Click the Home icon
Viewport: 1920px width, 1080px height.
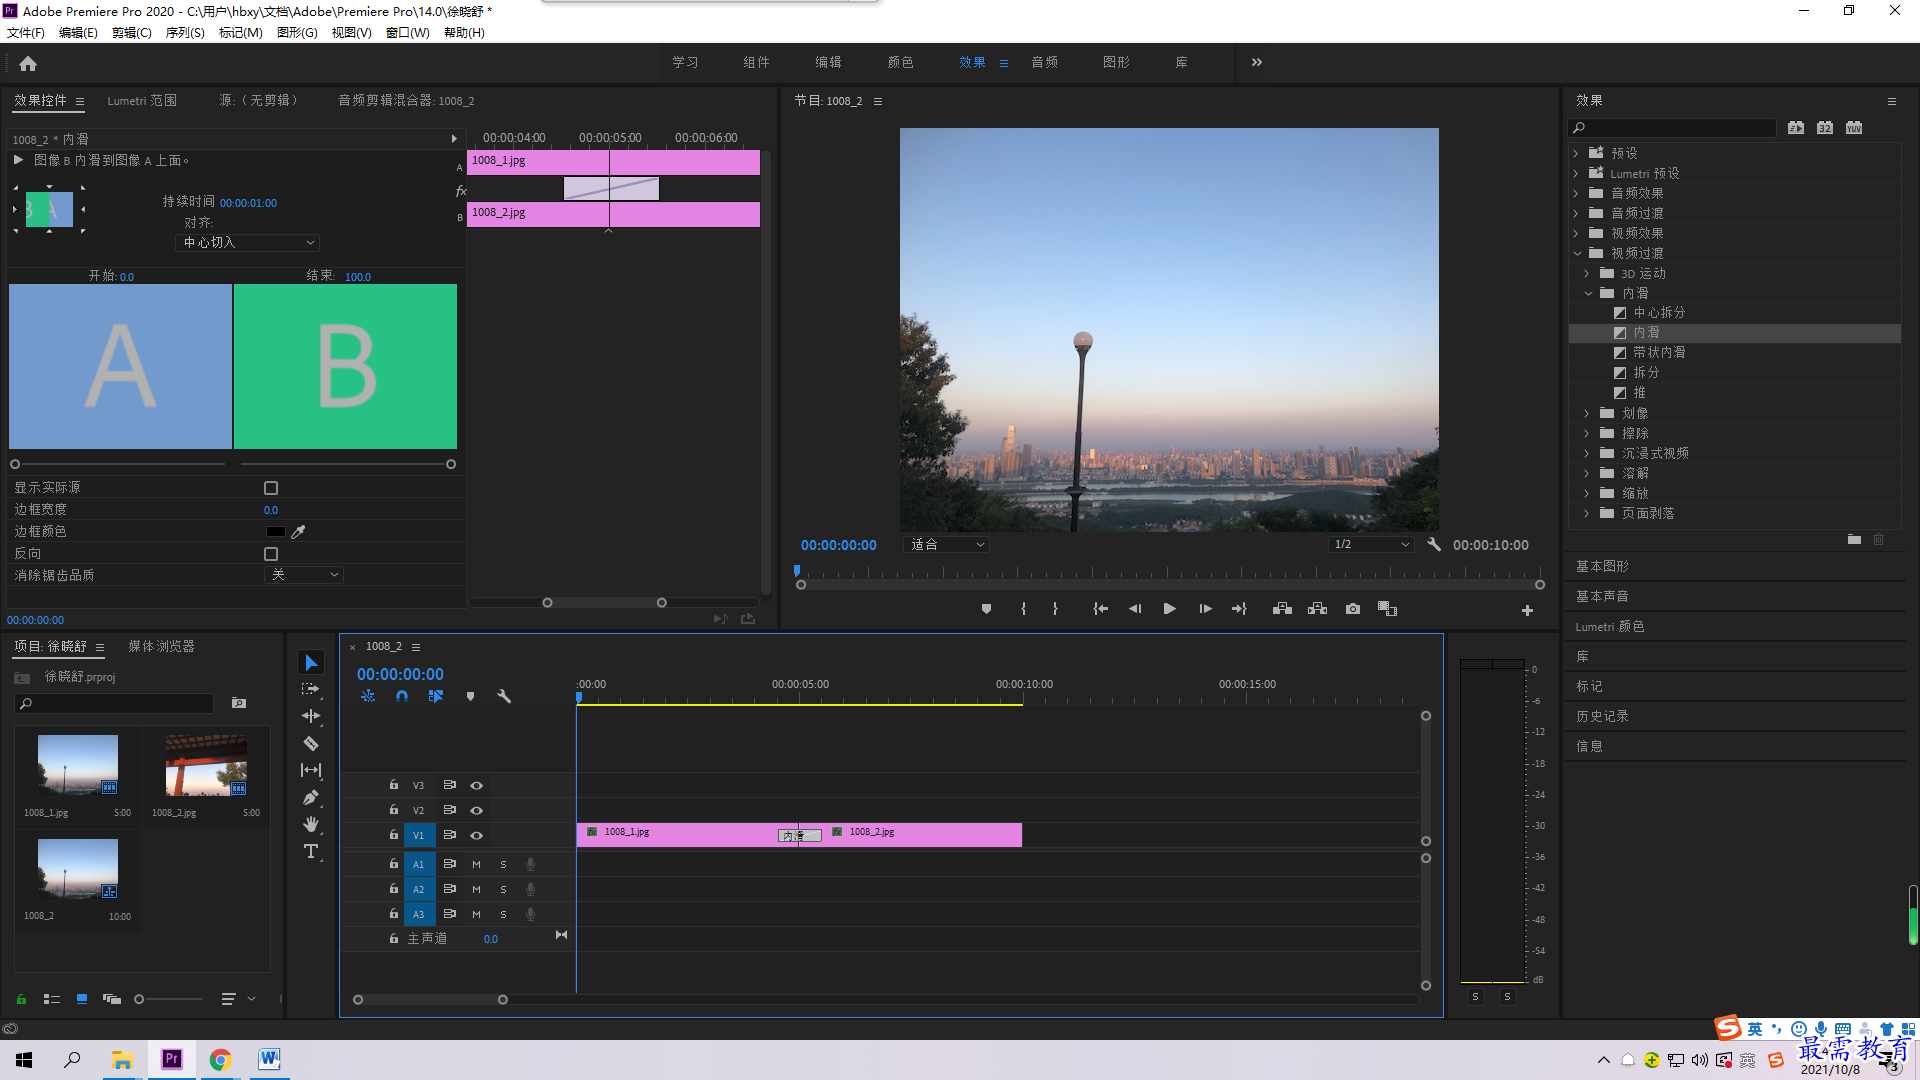(x=28, y=63)
